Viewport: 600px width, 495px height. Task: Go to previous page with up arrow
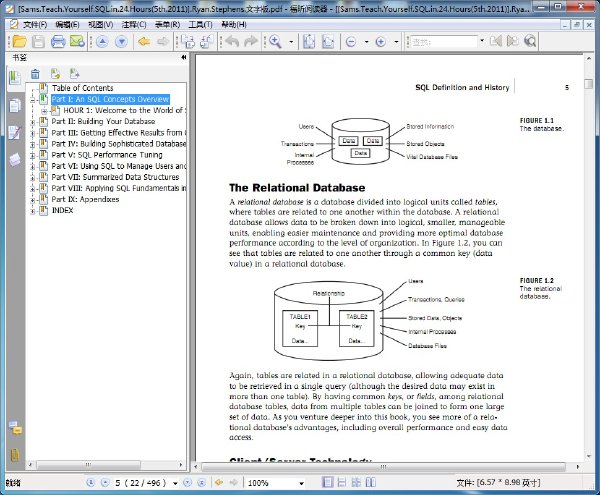click(102, 41)
